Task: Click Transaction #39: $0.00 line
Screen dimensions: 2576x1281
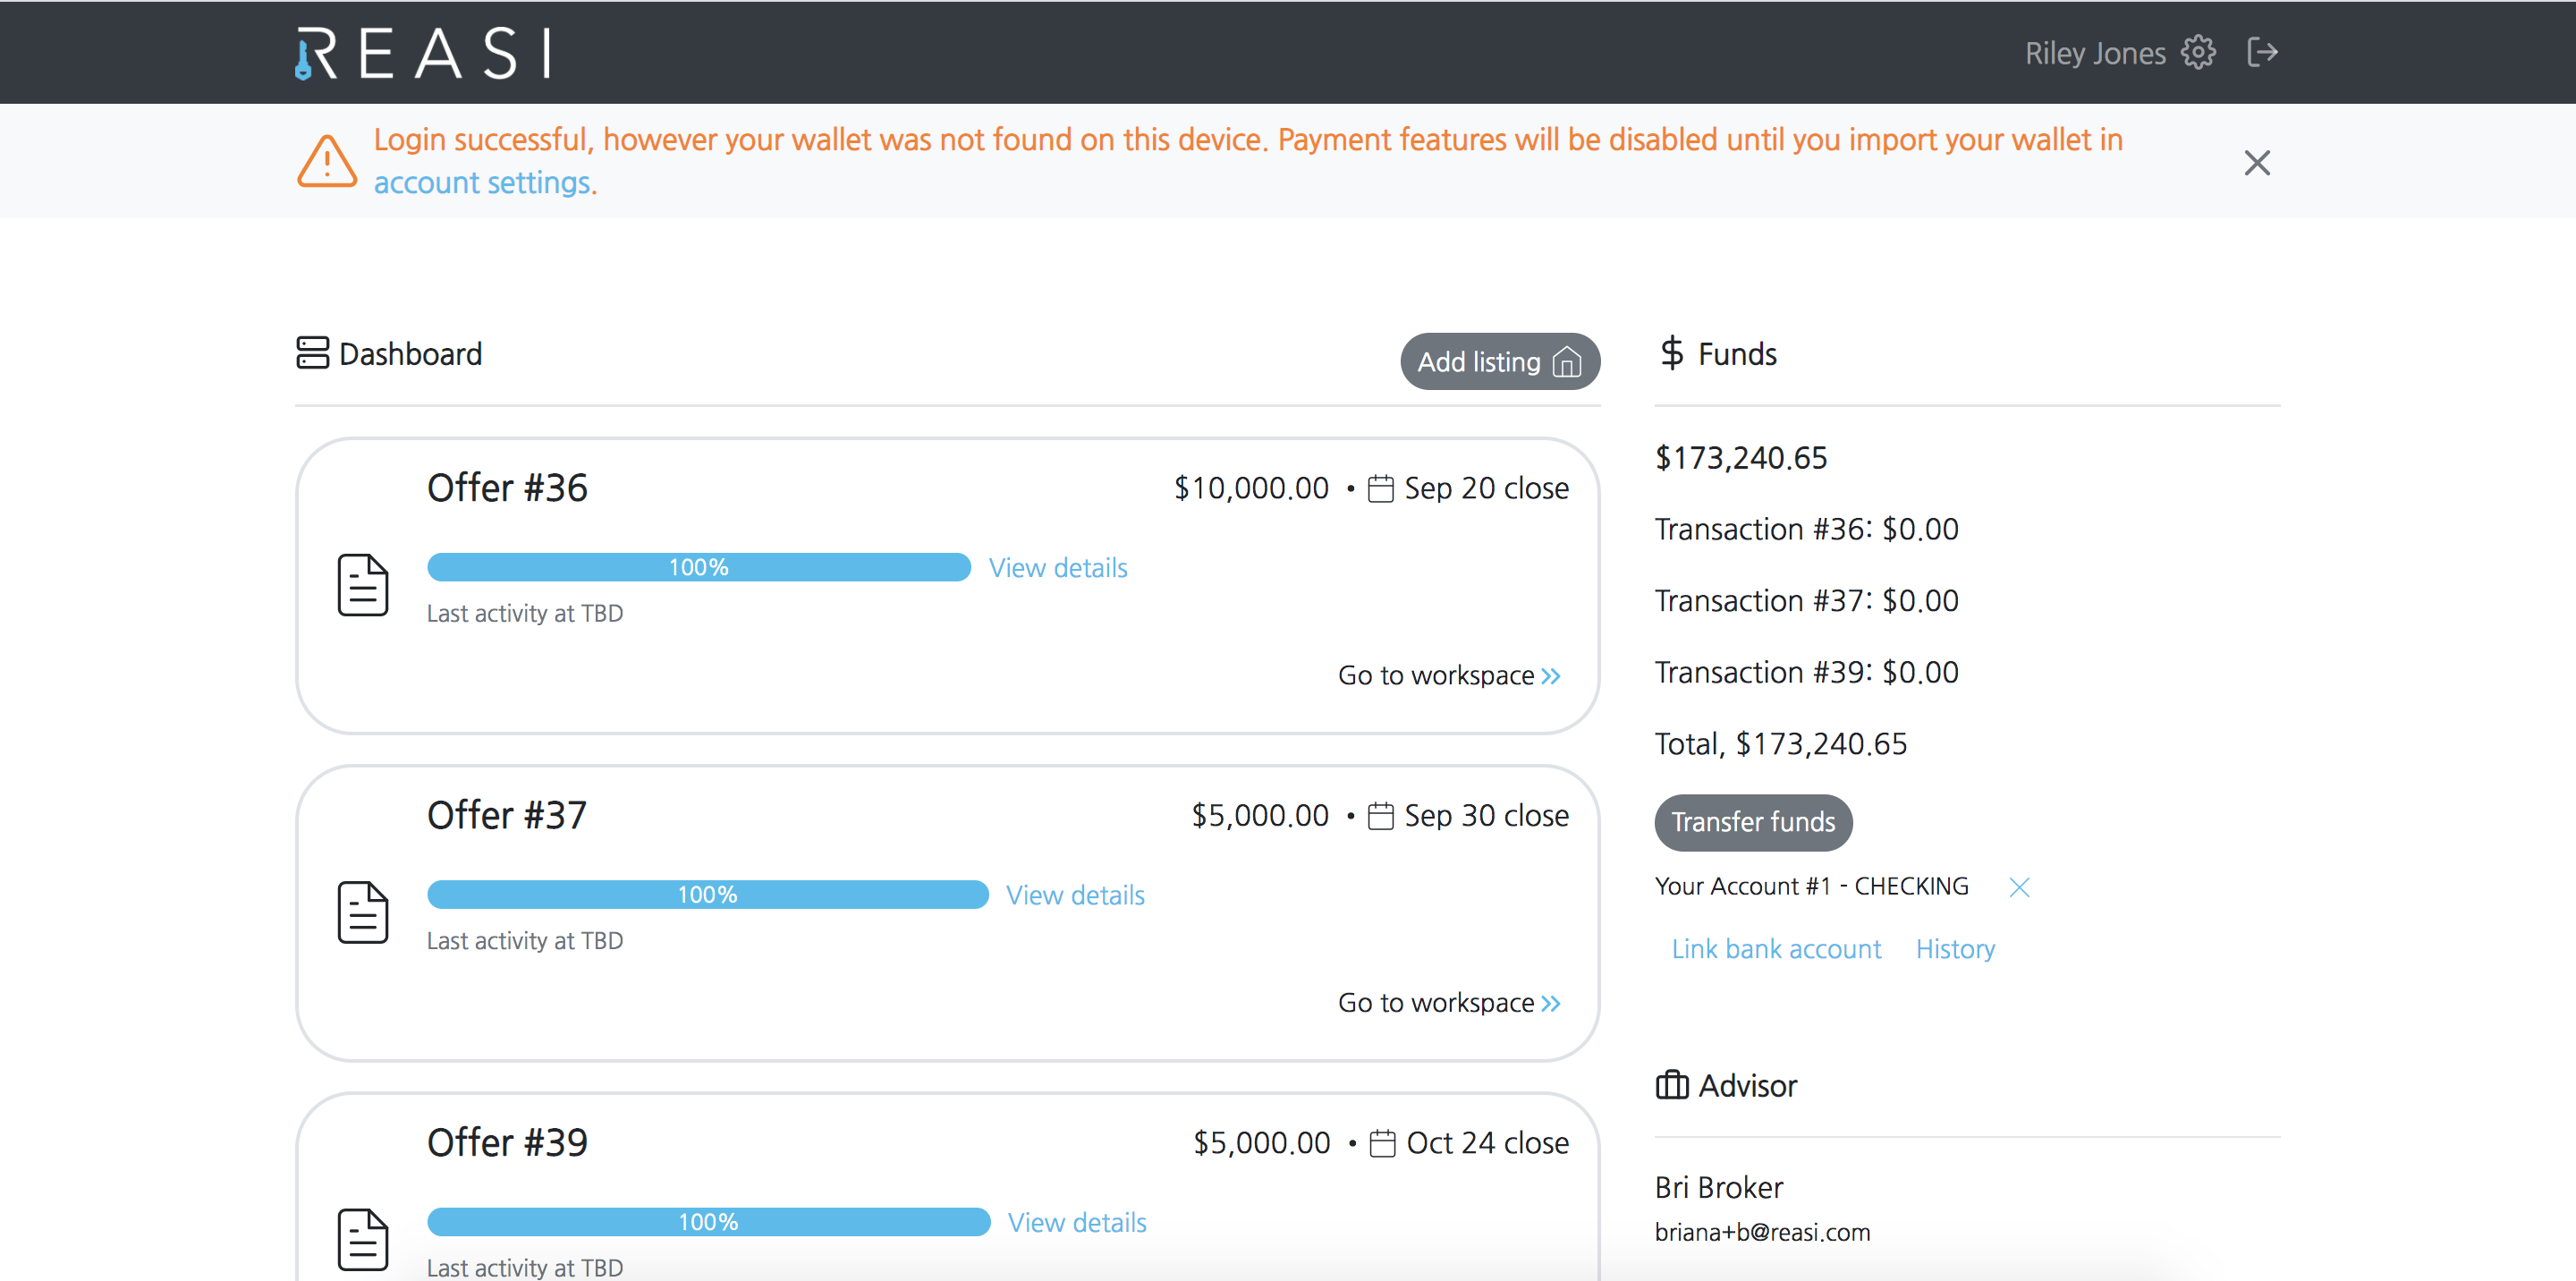Action: (x=1806, y=672)
